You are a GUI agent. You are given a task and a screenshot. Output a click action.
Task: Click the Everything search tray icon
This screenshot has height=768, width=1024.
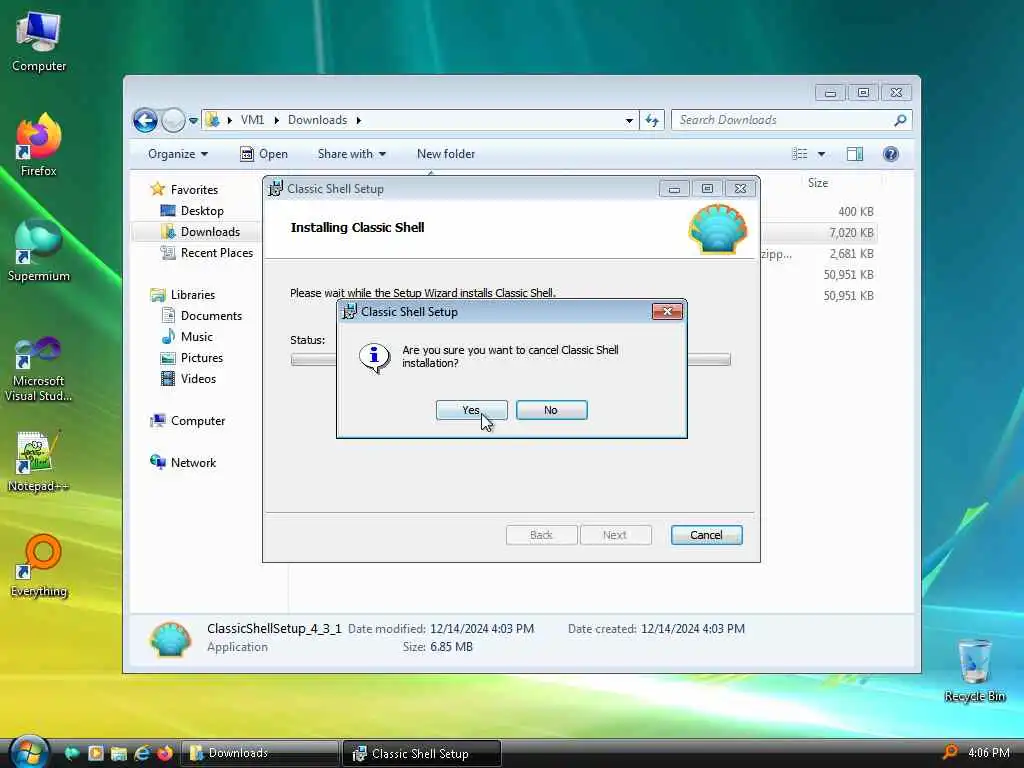pyautogui.click(x=950, y=752)
